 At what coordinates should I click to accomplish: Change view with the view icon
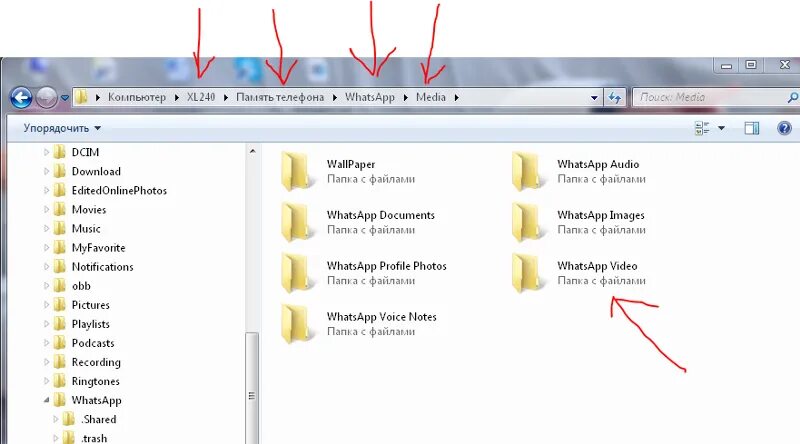(x=703, y=128)
